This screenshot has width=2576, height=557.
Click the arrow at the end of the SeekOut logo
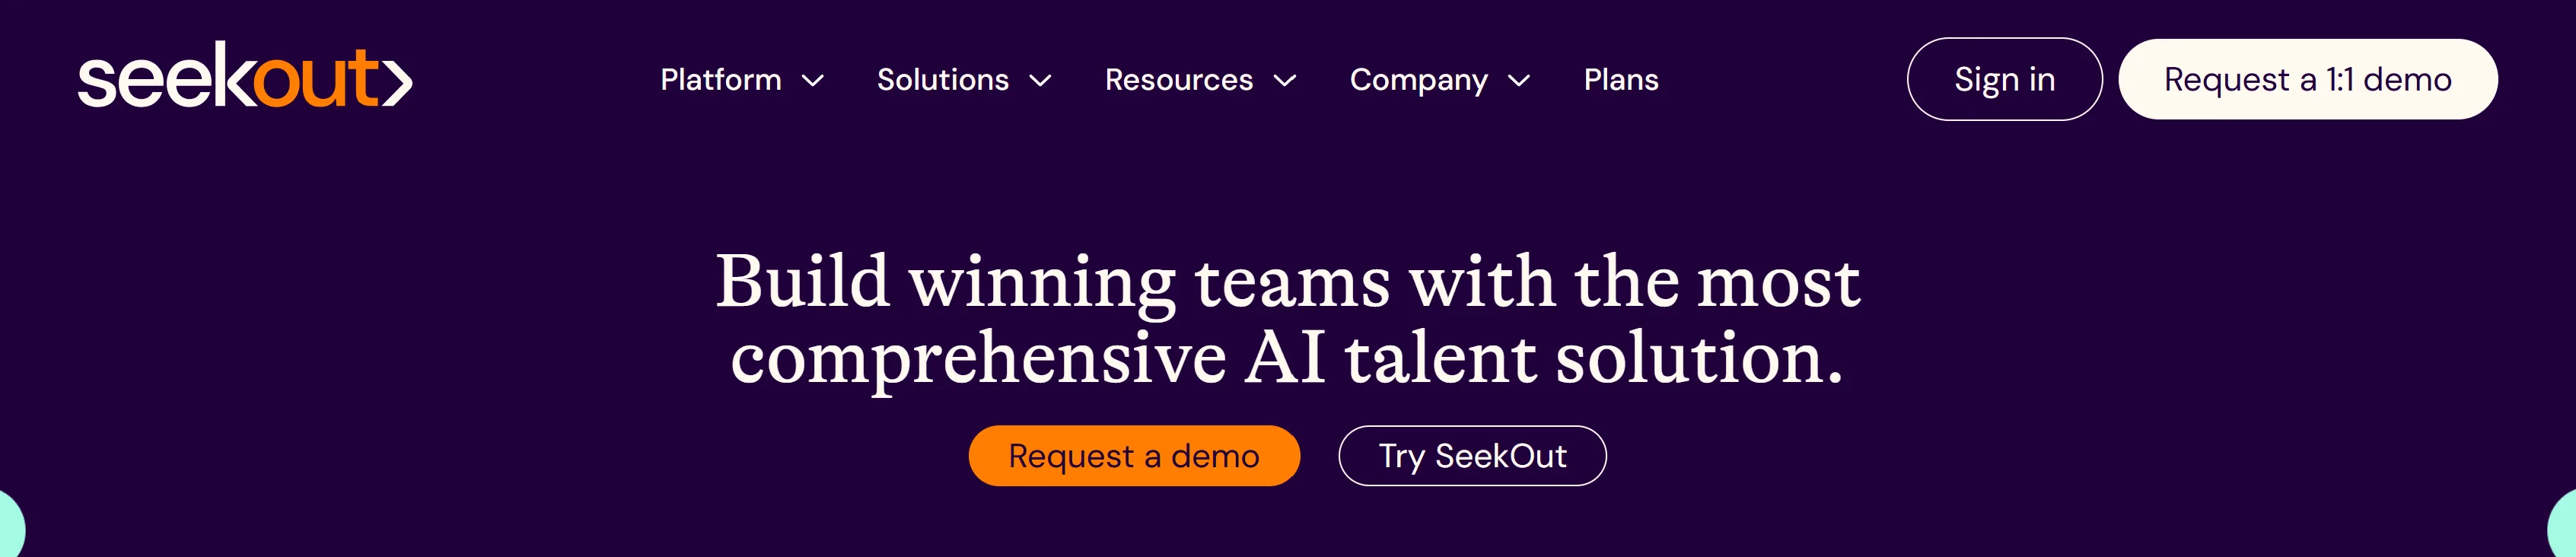click(x=398, y=82)
